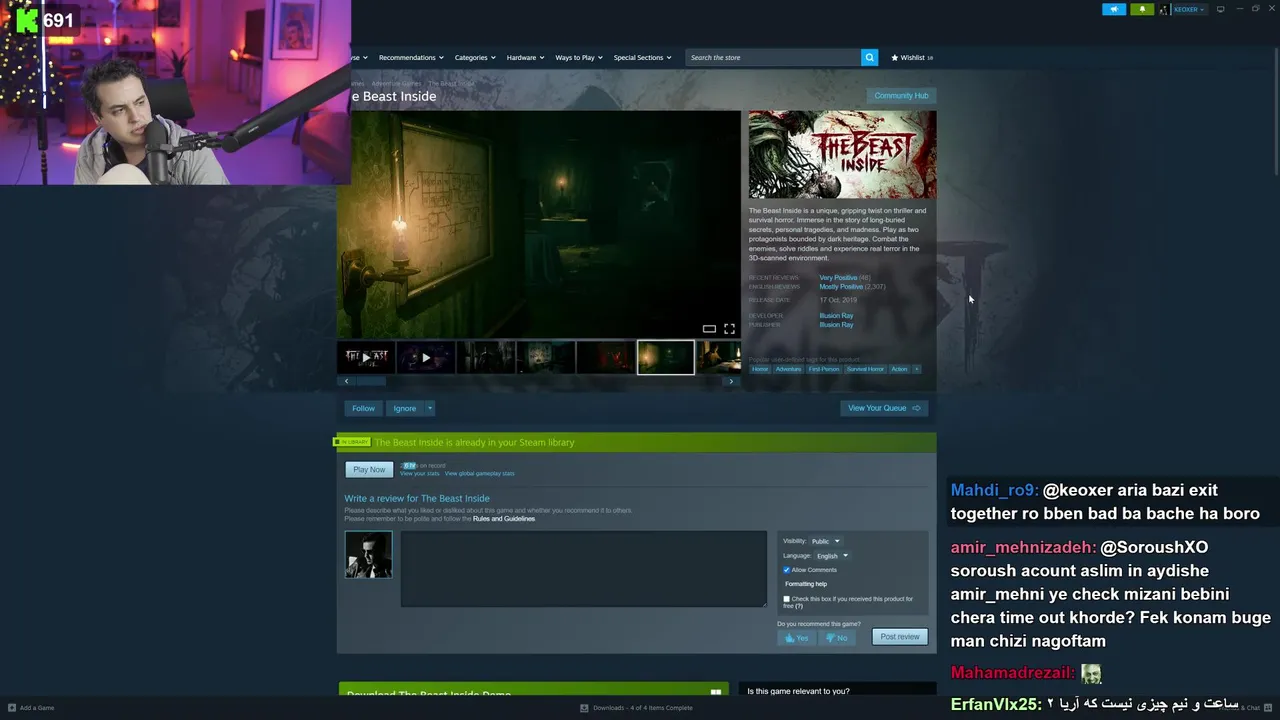
Task: Click the Adventure tag
Action: [788, 369]
